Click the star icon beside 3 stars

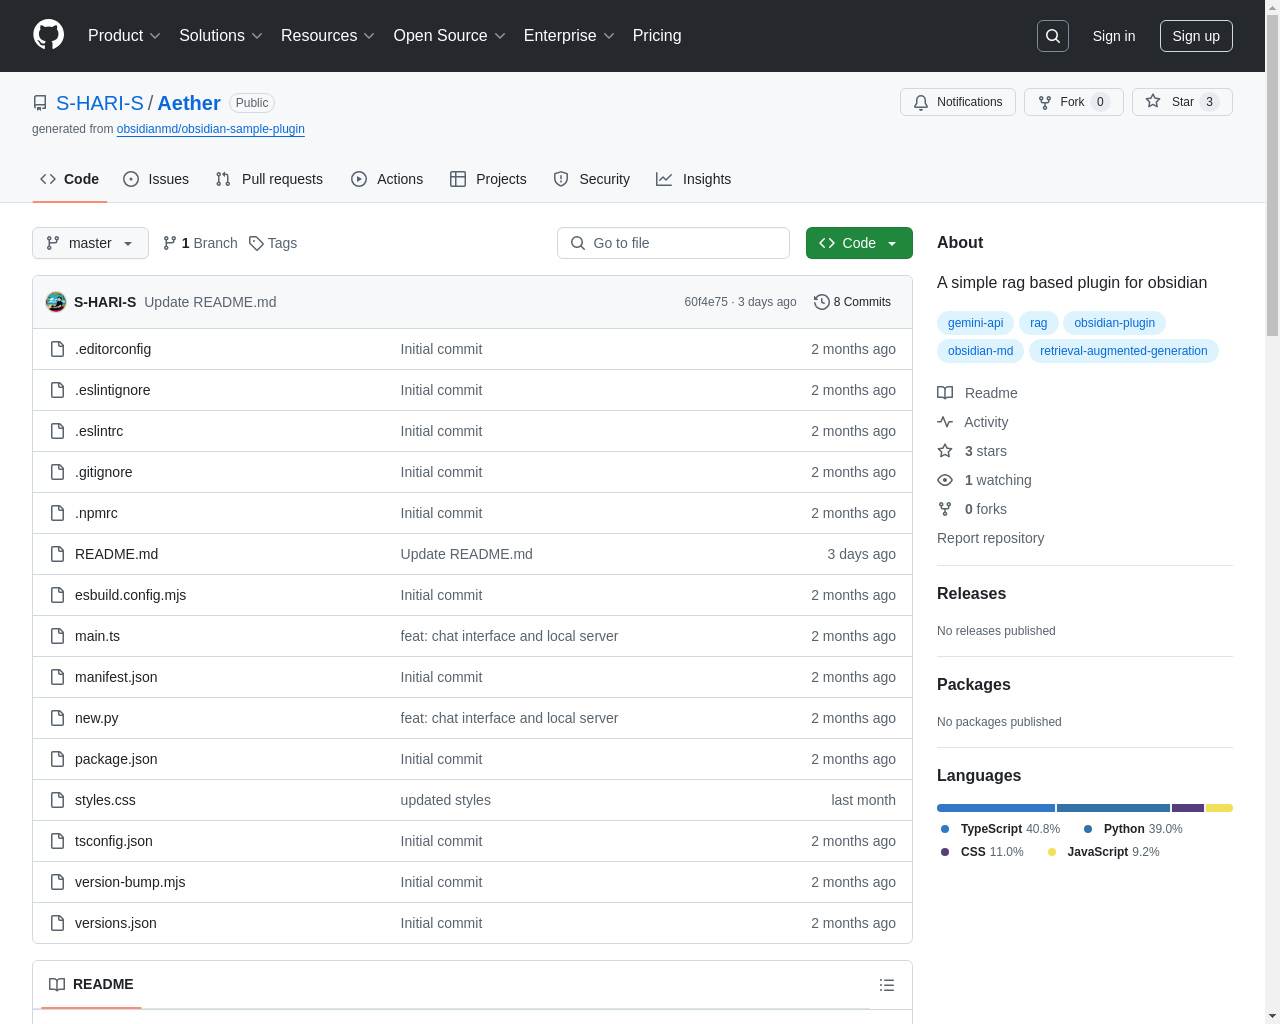pos(945,451)
